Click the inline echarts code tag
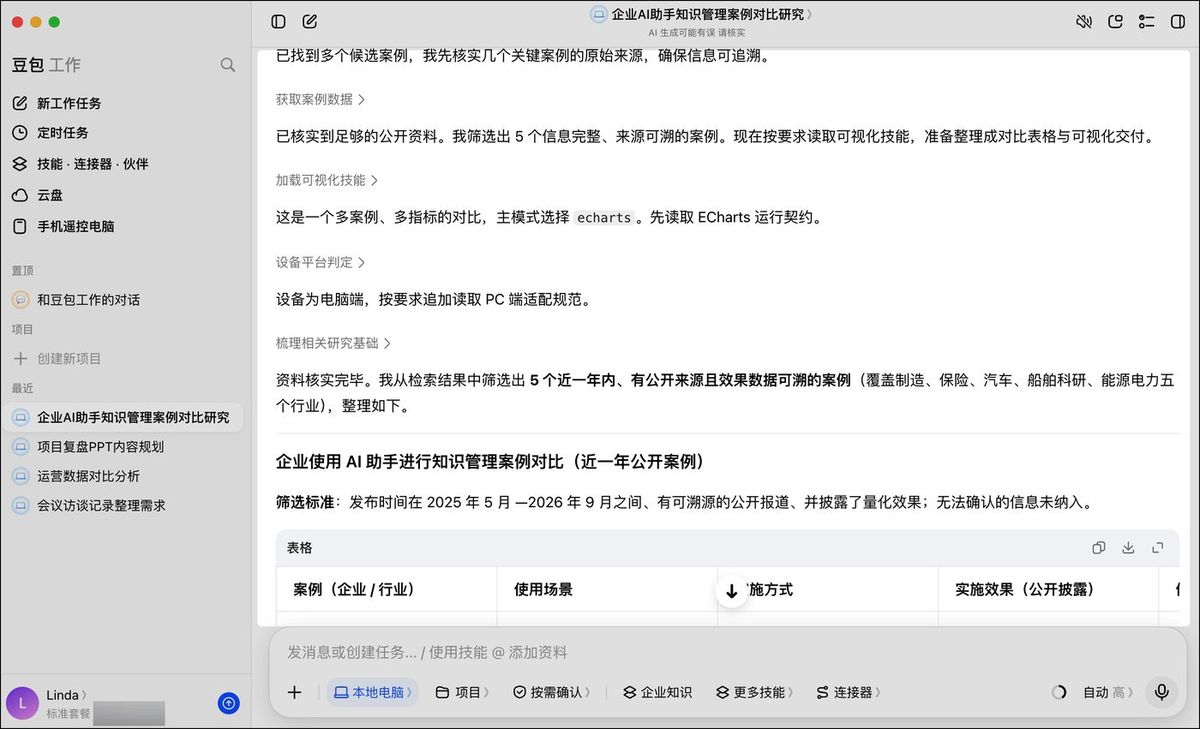The width and height of the screenshot is (1200, 729). 604,217
